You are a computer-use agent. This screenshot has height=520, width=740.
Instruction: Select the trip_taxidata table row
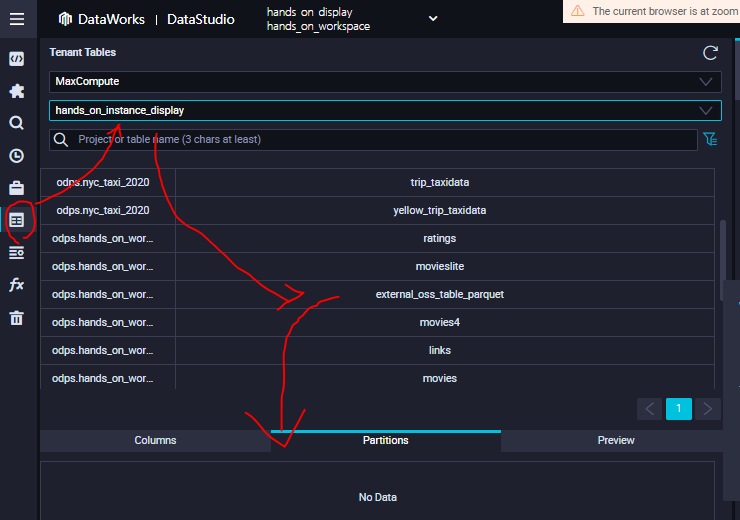click(378, 183)
